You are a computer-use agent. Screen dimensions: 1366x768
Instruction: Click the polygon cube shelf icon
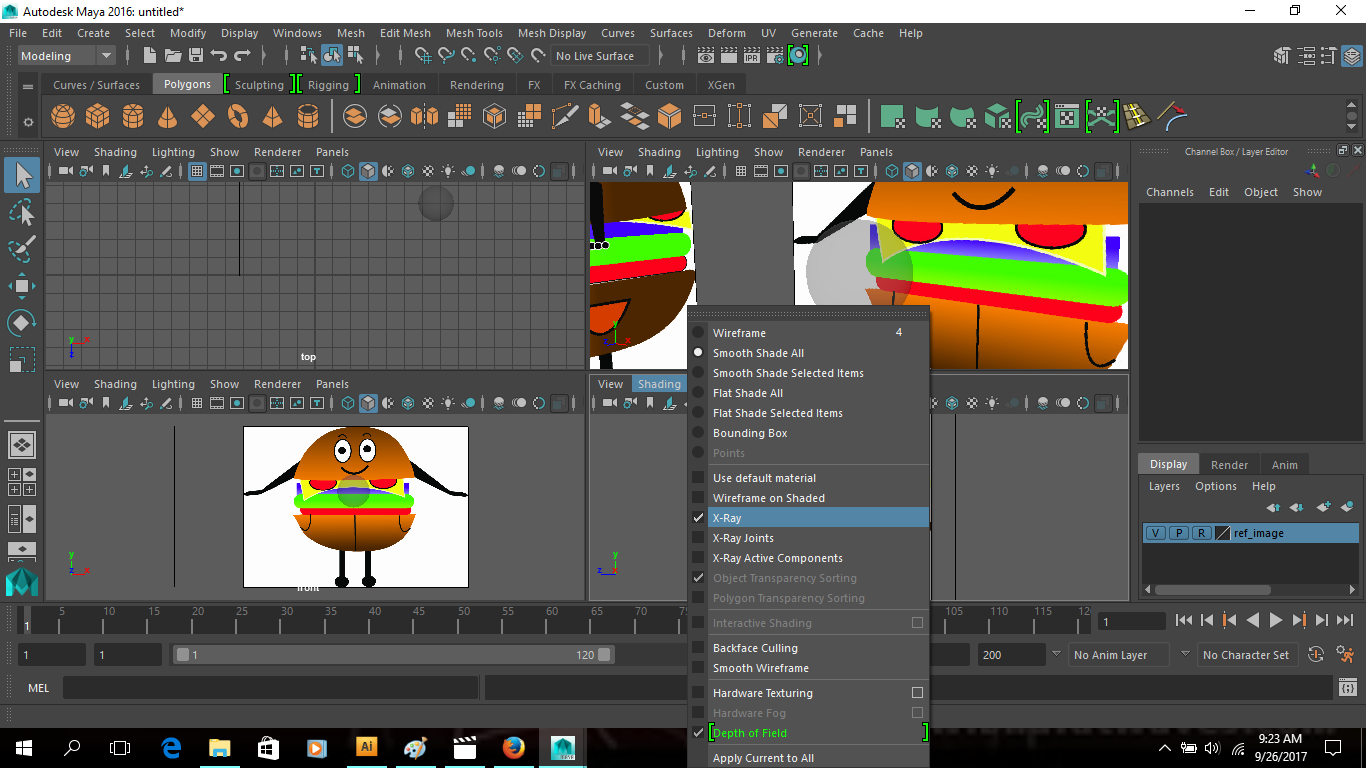98,117
